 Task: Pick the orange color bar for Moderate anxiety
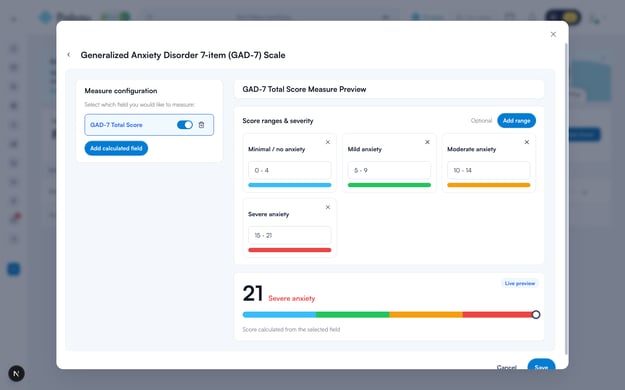pyautogui.click(x=489, y=185)
